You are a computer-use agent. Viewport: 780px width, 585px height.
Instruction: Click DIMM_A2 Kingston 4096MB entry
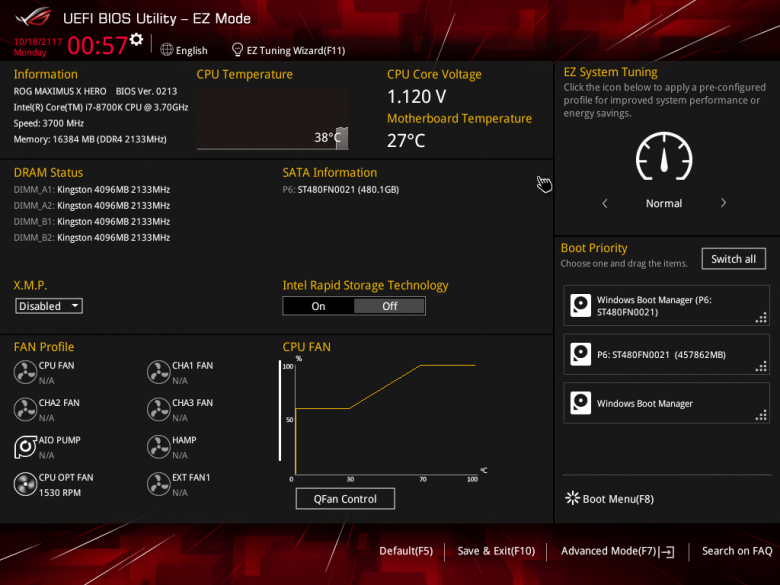[92, 205]
